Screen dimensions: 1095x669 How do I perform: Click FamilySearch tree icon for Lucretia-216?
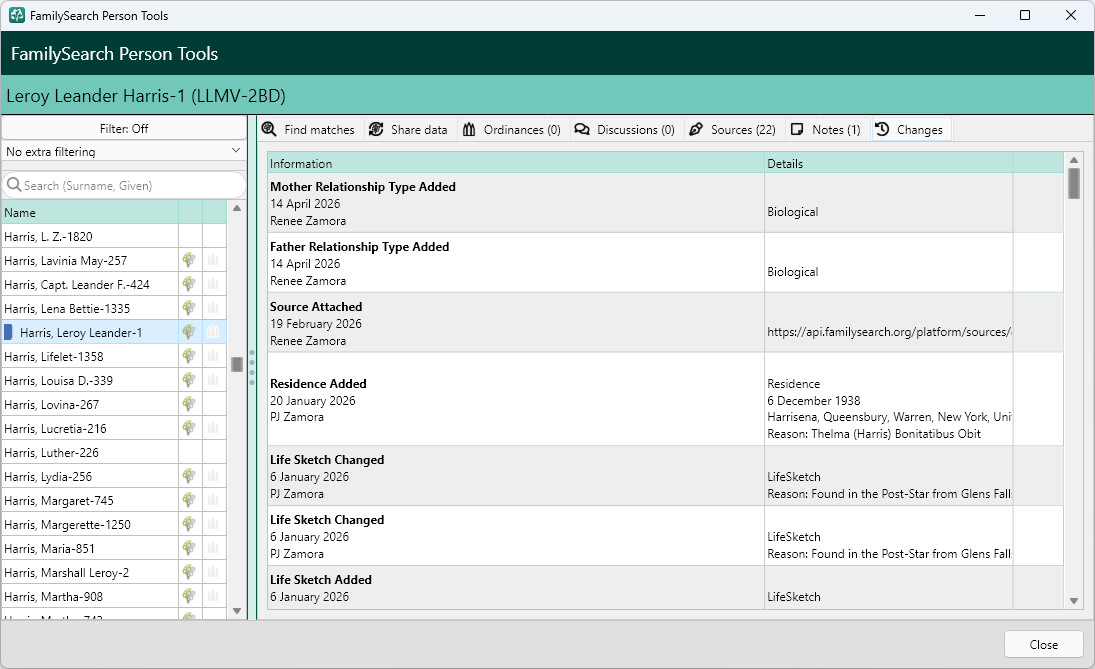(189, 428)
